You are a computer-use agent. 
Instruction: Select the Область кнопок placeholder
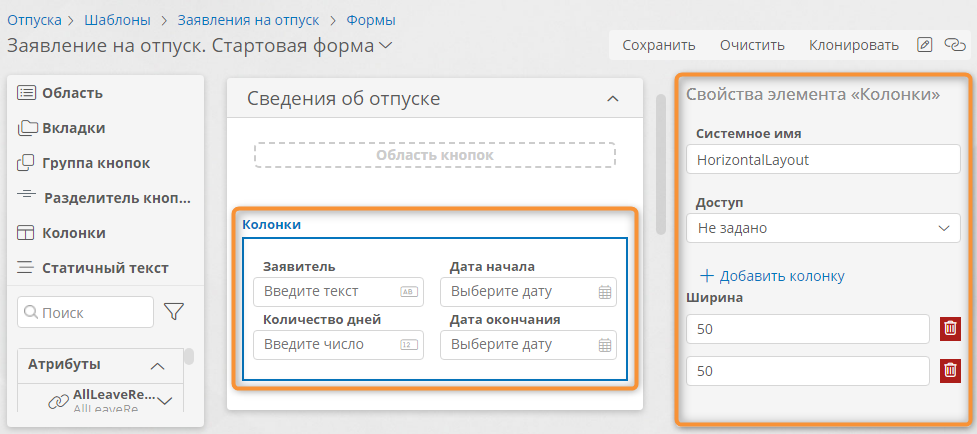tap(435, 155)
